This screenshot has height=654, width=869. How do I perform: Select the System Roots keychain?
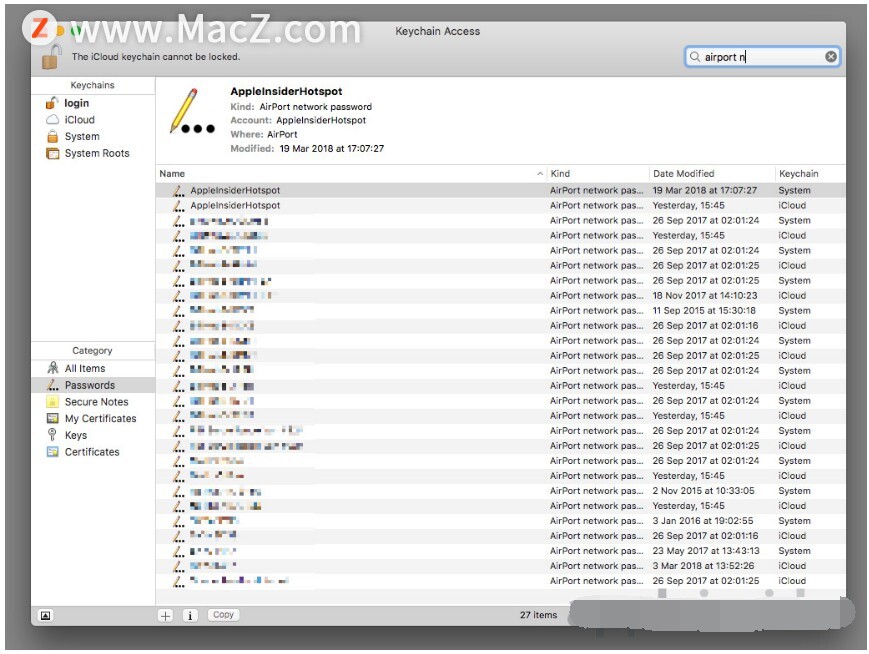[x=96, y=153]
